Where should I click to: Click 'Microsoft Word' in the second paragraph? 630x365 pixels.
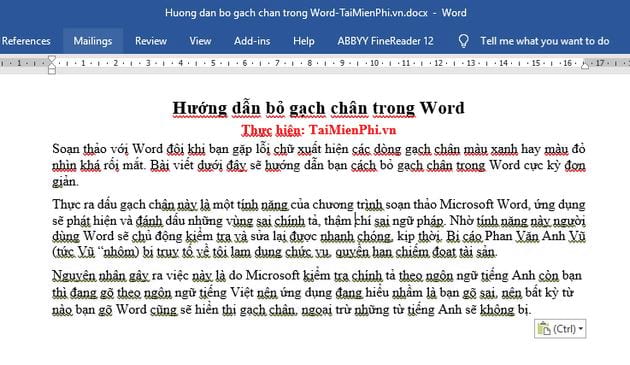[x=484, y=204]
